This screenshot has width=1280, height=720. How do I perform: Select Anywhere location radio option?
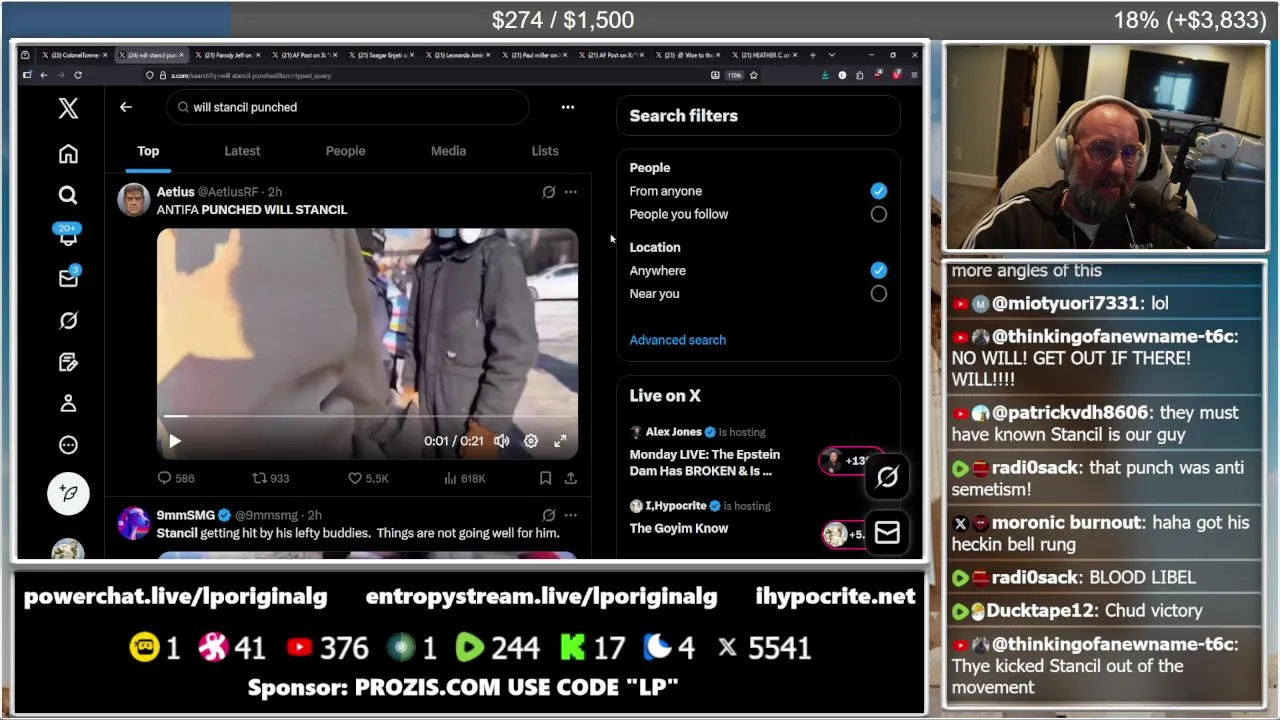[878, 271]
